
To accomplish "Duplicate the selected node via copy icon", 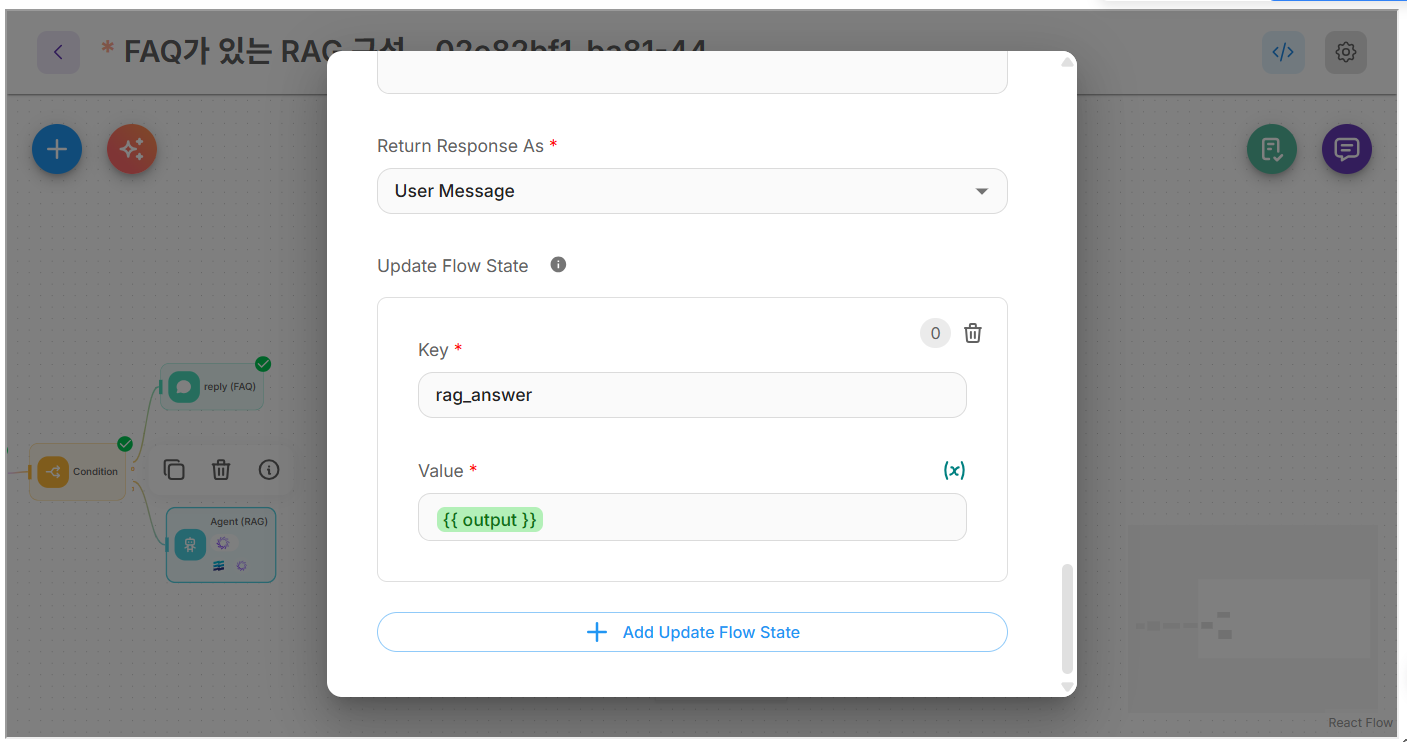I will pyautogui.click(x=174, y=470).
